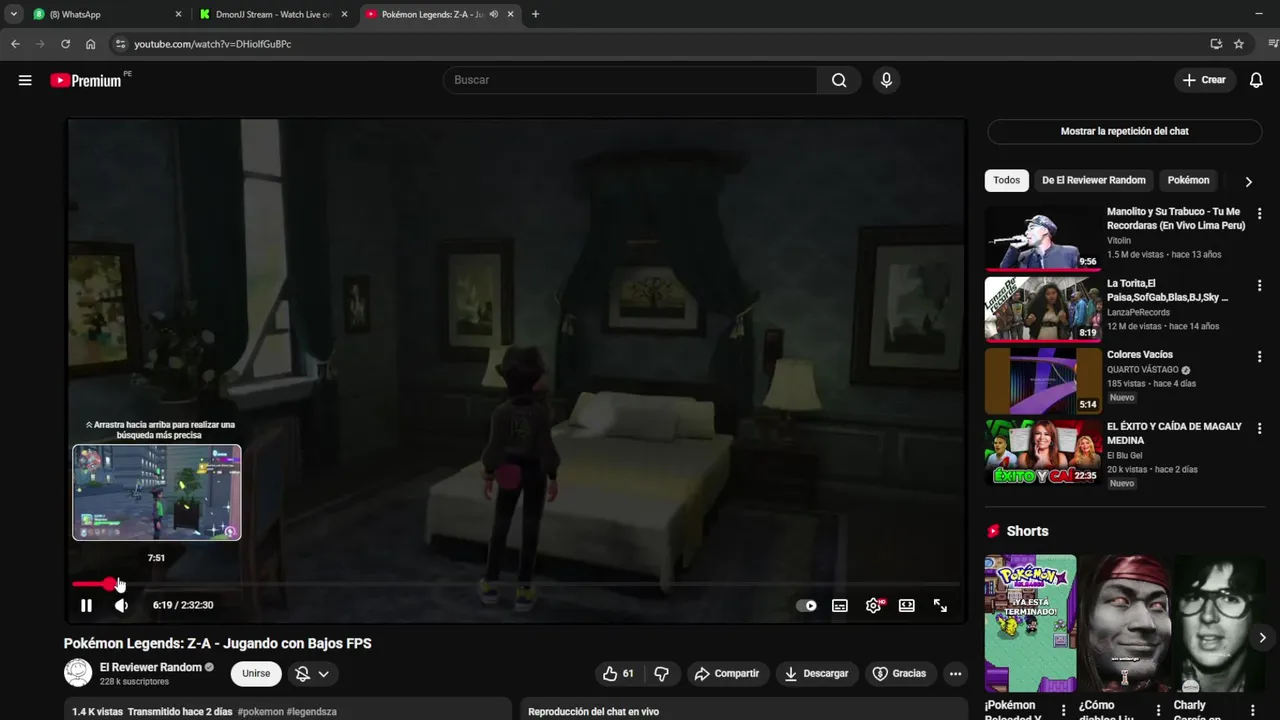Click the search magnifier button
1280x720 pixels.
click(839, 80)
